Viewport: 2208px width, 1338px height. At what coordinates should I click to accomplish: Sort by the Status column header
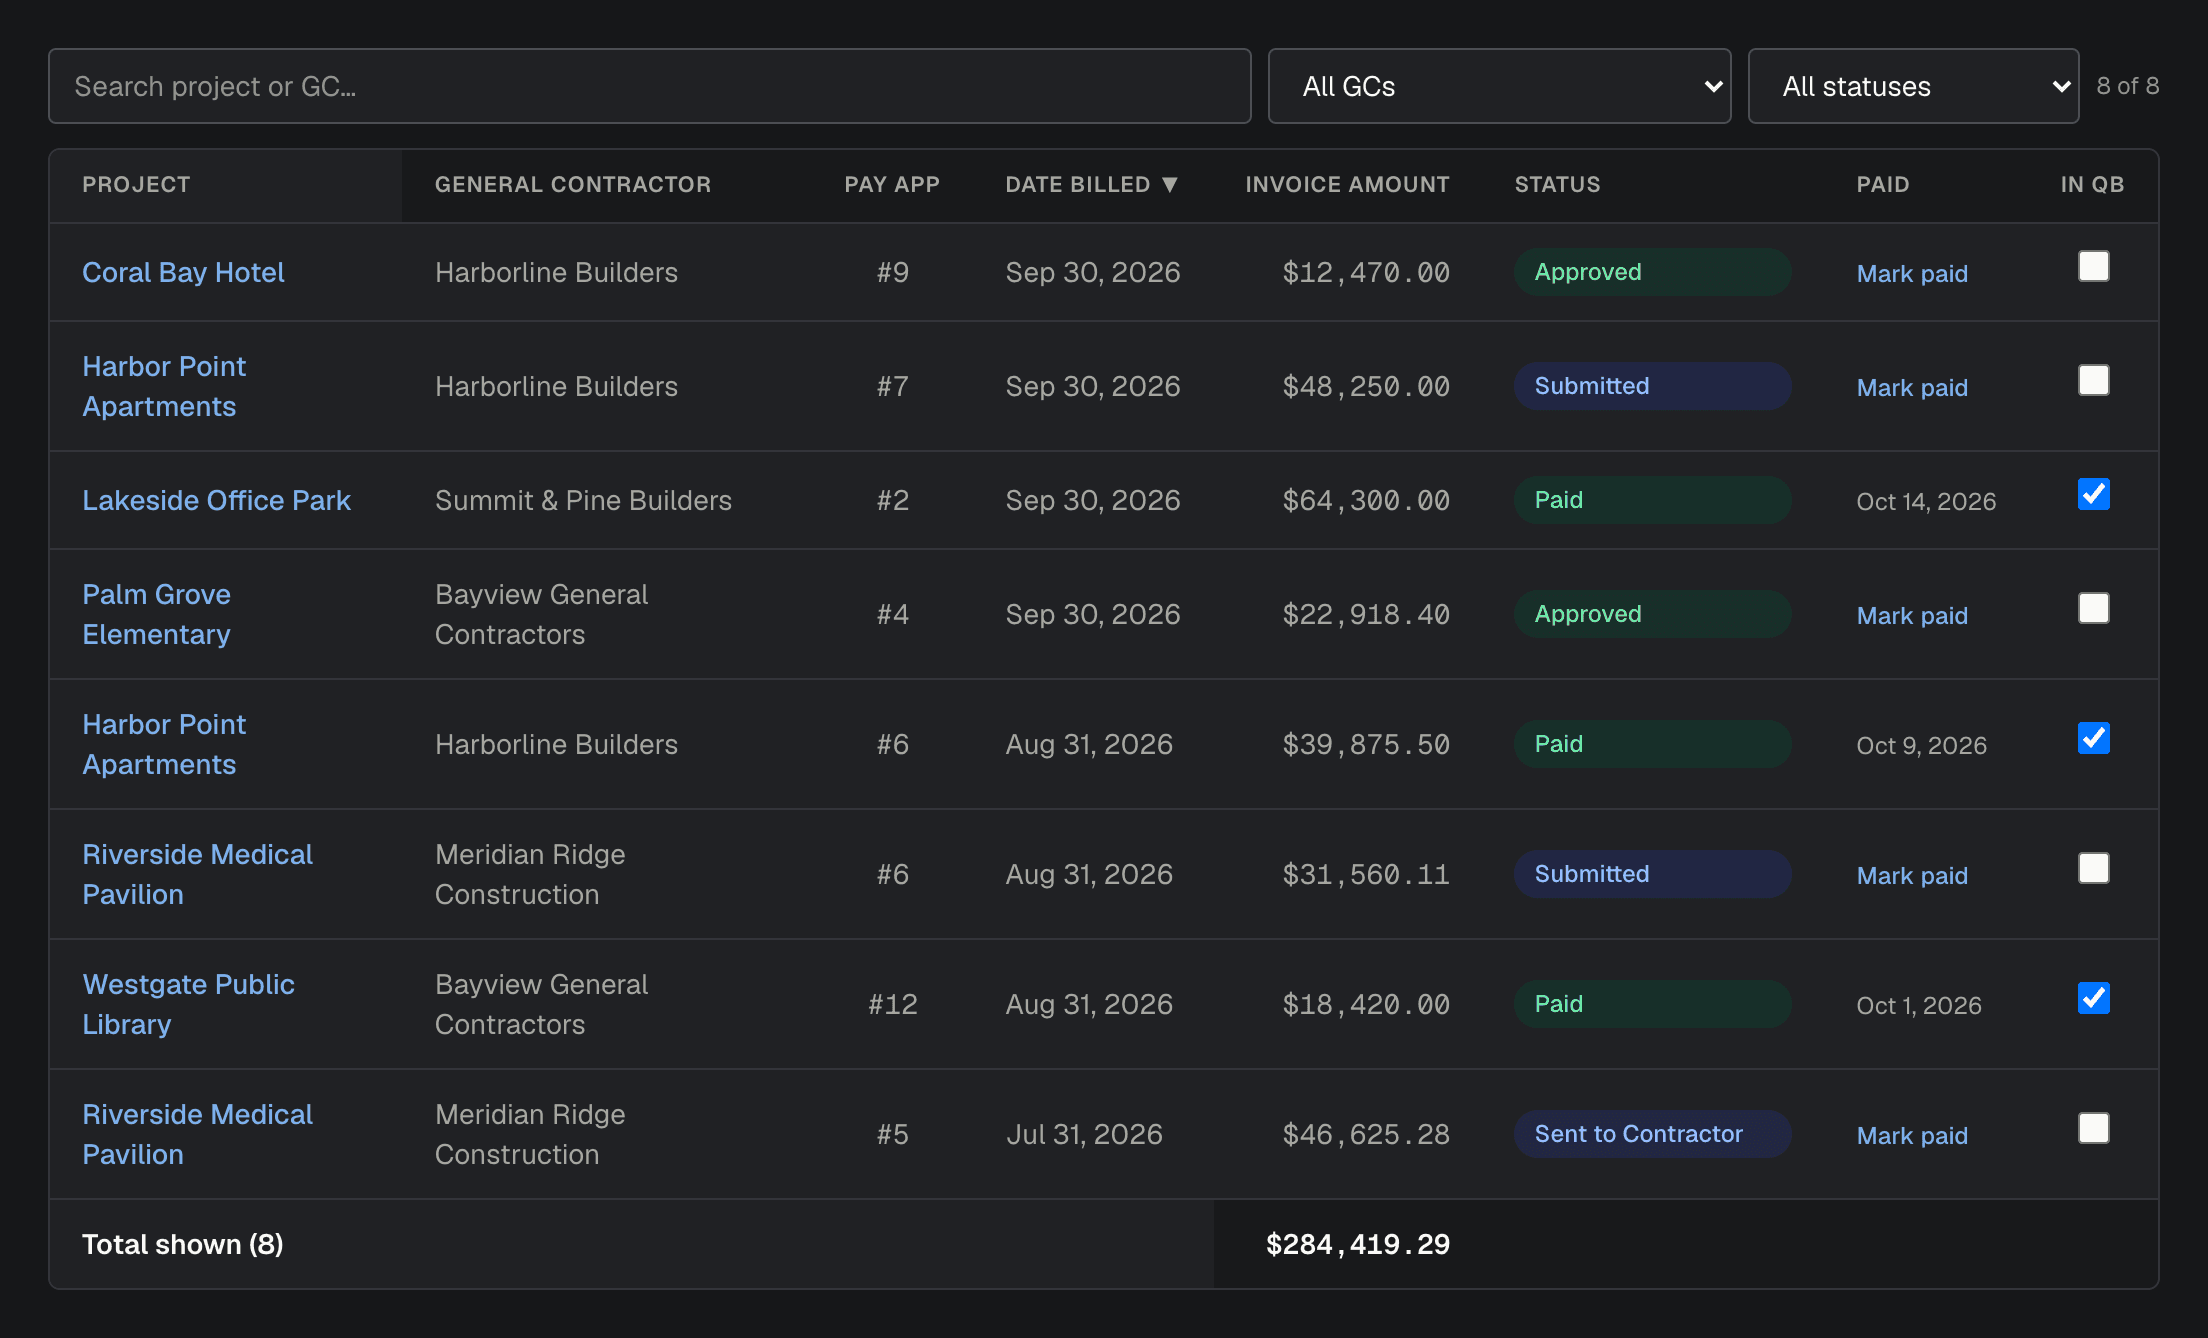1557,184
